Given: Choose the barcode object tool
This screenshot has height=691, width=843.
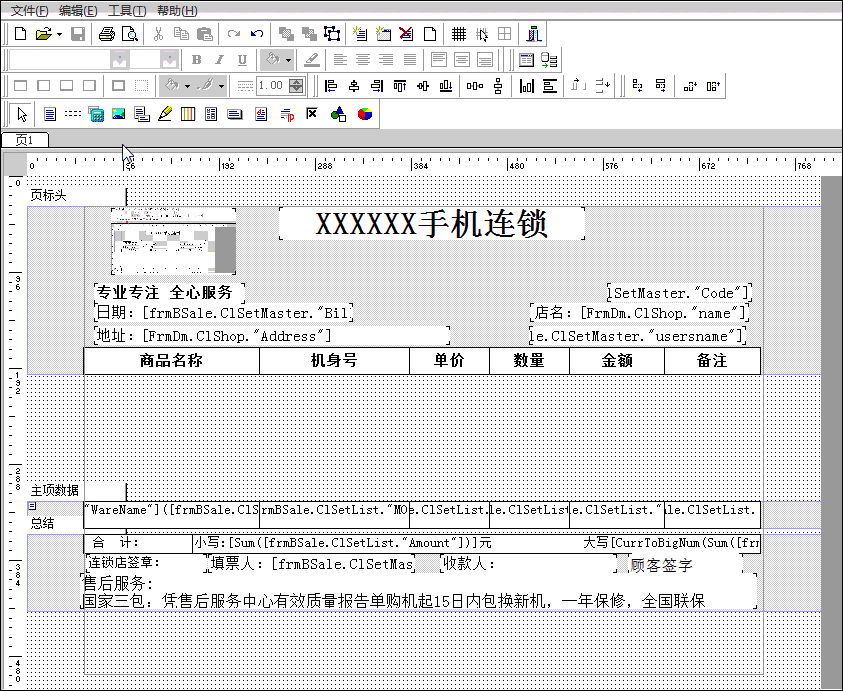Looking at the screenshot, I should tap(188, 114).
